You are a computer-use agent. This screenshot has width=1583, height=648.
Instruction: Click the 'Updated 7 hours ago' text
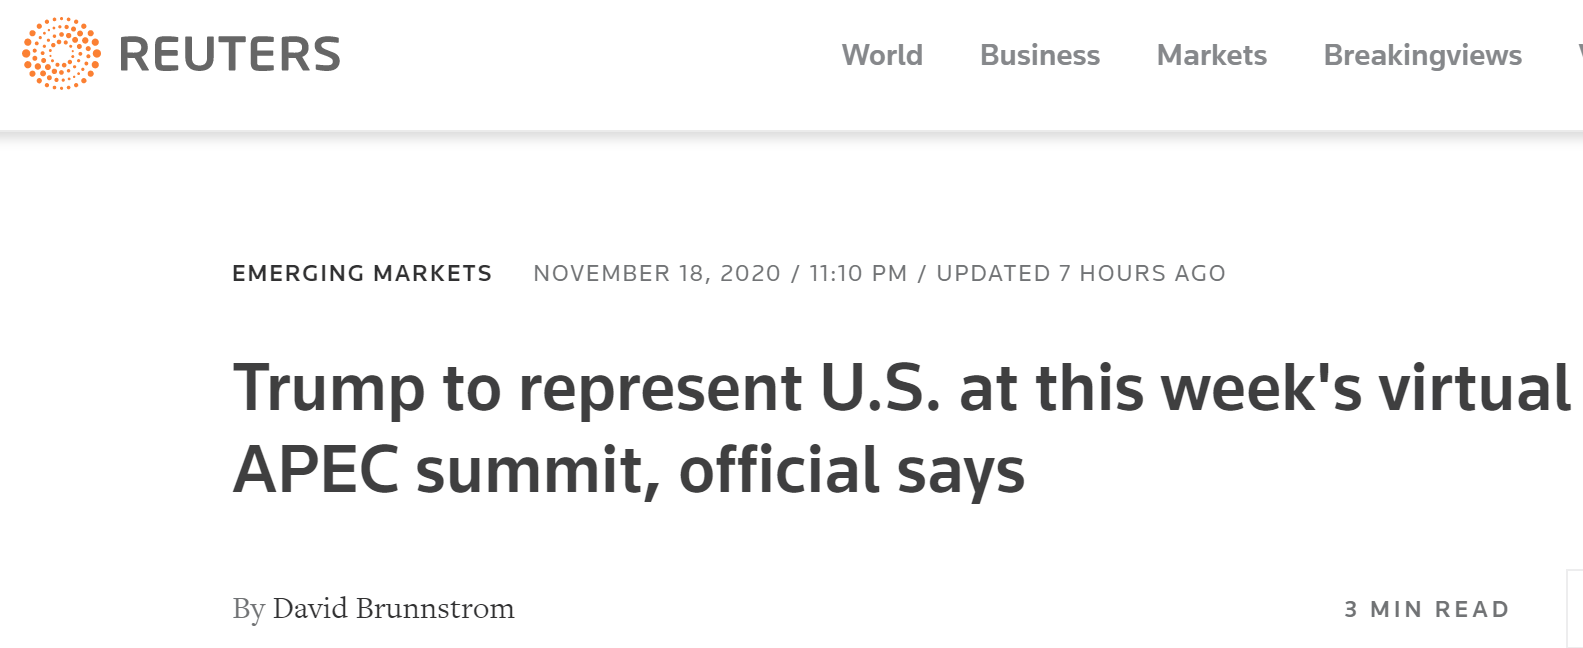click(x=1080, y=274)
